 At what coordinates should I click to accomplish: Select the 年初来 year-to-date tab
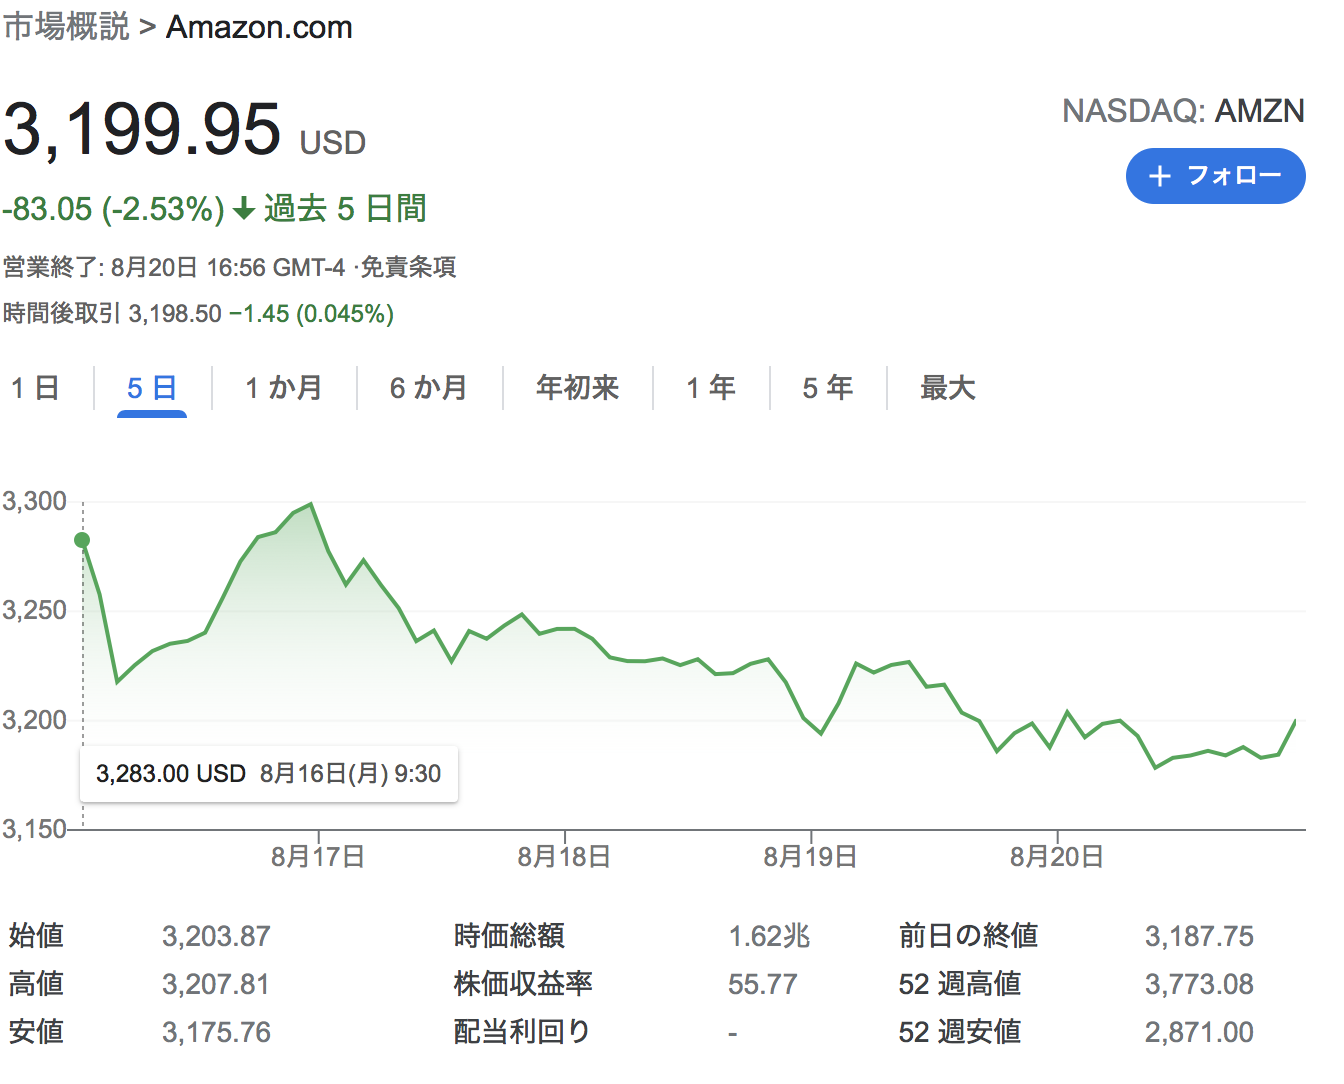(x=578, y=388)
